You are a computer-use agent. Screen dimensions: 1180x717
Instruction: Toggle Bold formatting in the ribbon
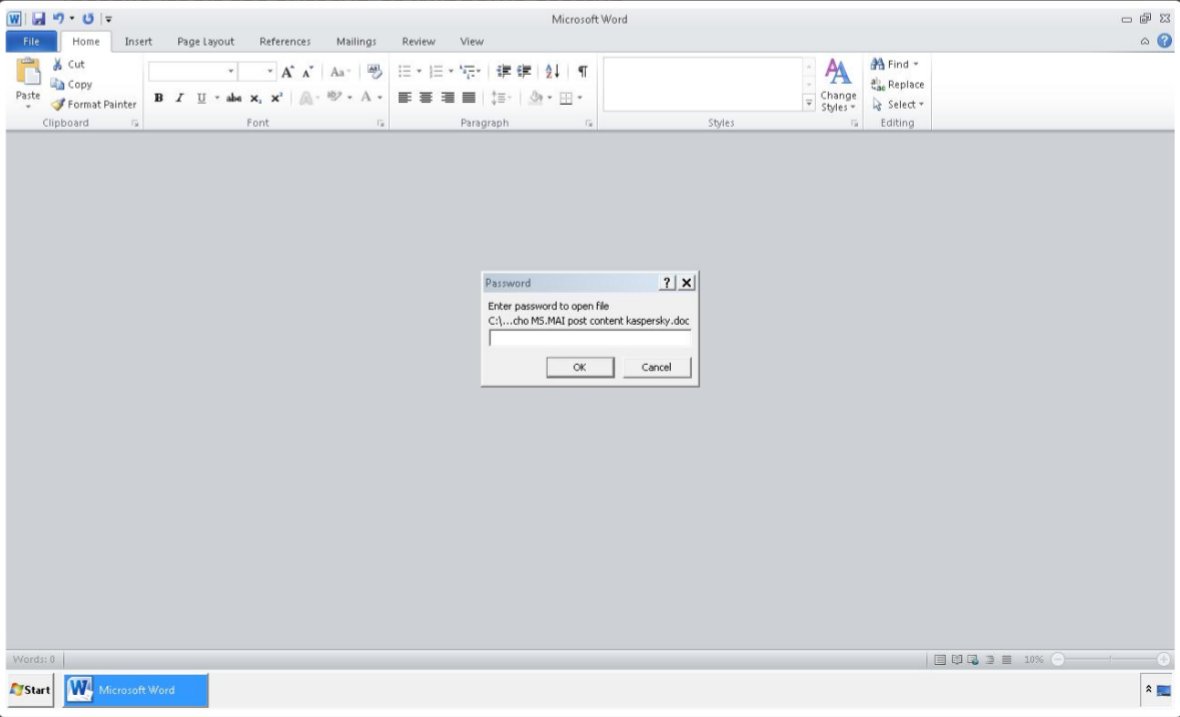pos(159,98)
